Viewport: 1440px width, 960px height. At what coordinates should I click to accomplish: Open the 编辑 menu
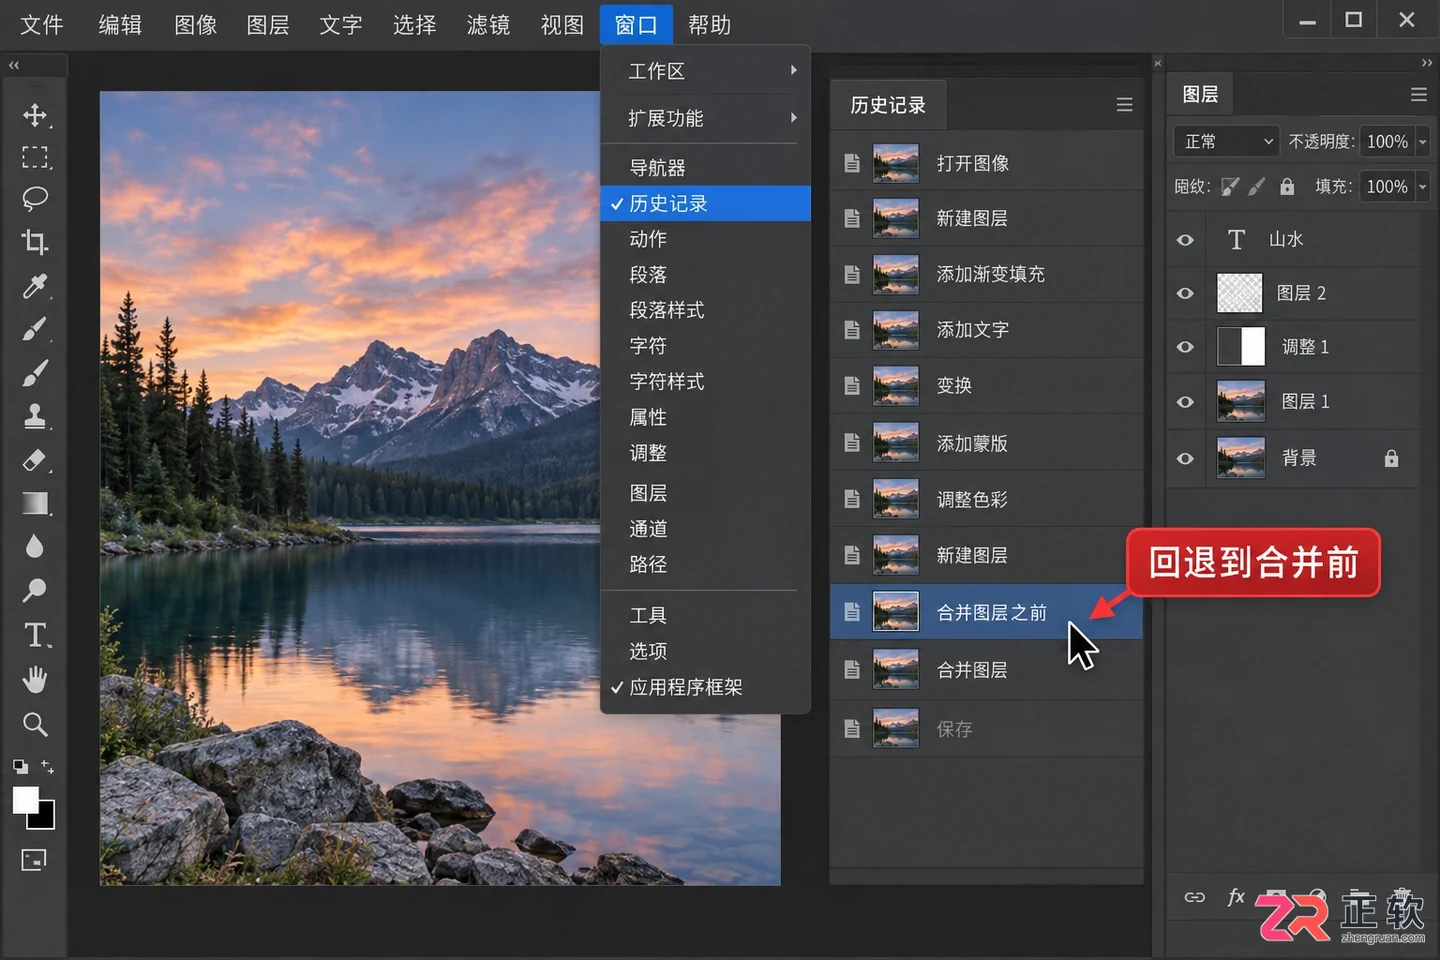pyautogui.click(x=120, y=25)
